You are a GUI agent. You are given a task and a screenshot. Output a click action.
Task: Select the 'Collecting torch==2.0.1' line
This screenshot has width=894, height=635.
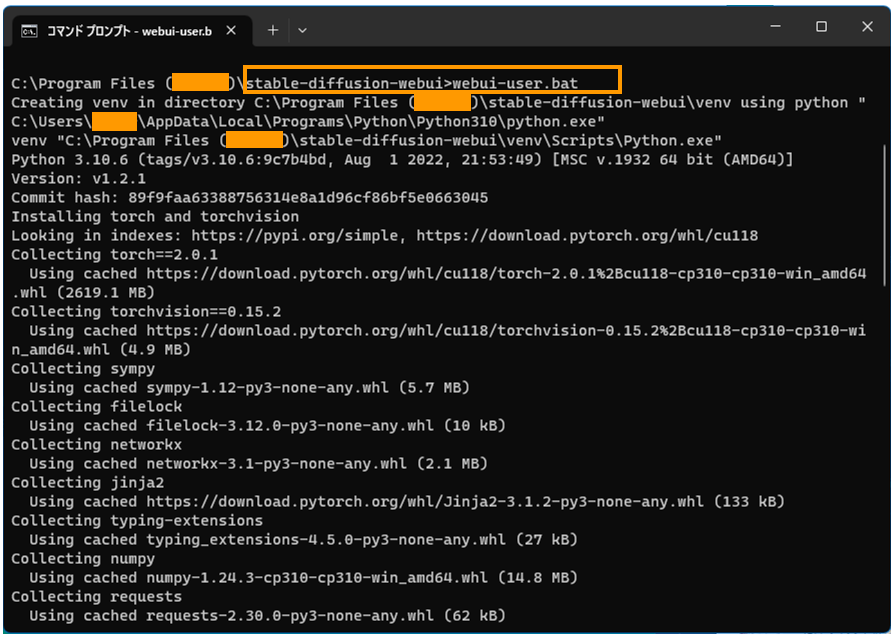[110, 254]
